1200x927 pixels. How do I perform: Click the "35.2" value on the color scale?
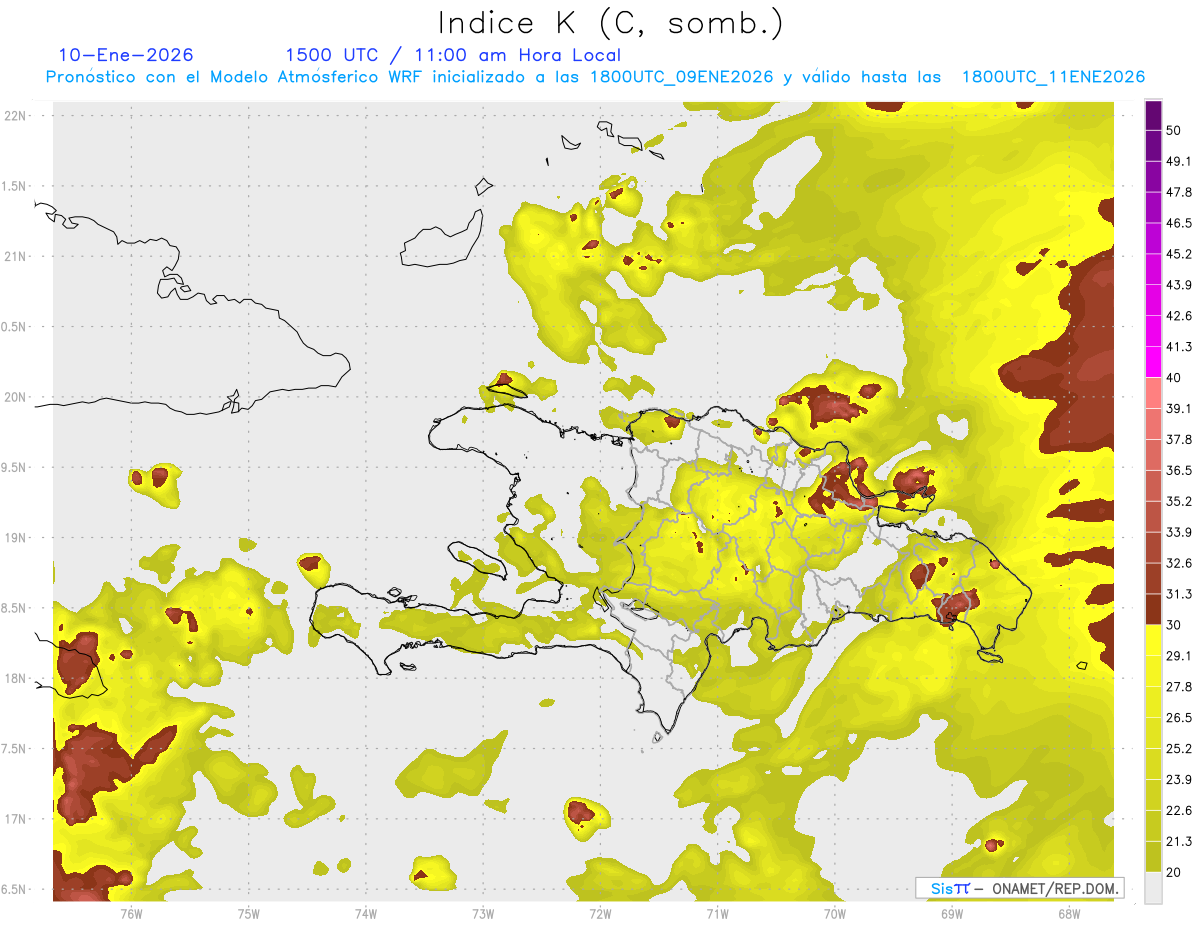click(1178, 501)
